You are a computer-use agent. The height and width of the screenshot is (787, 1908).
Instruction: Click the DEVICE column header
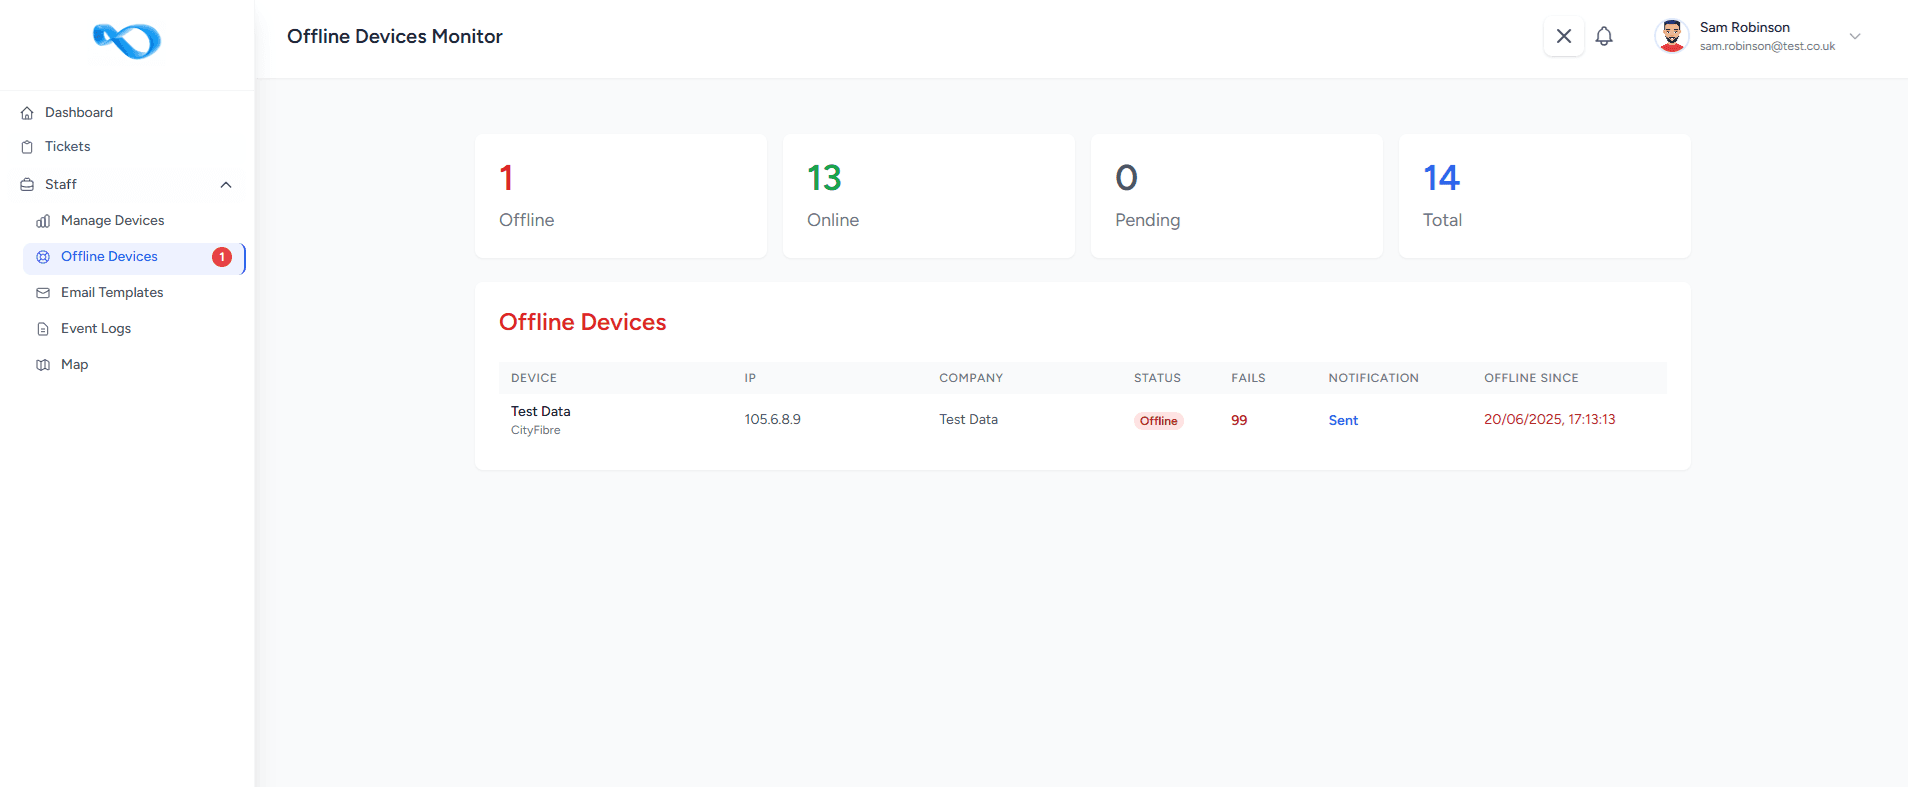point(534,378)
